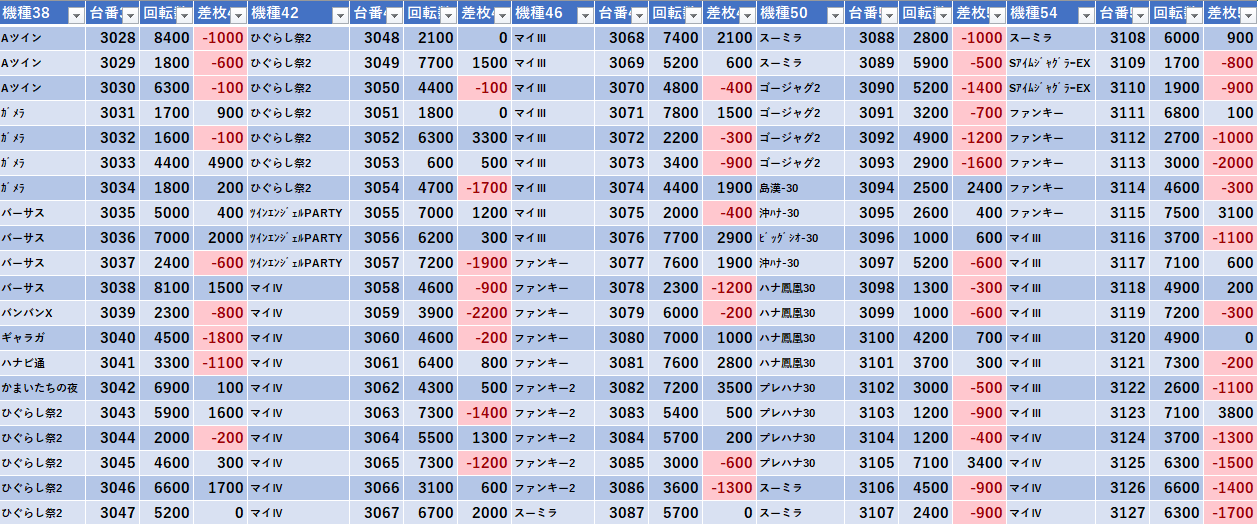Select the -2000 差枚 cell for machine 3113

tap(1231, 163)
